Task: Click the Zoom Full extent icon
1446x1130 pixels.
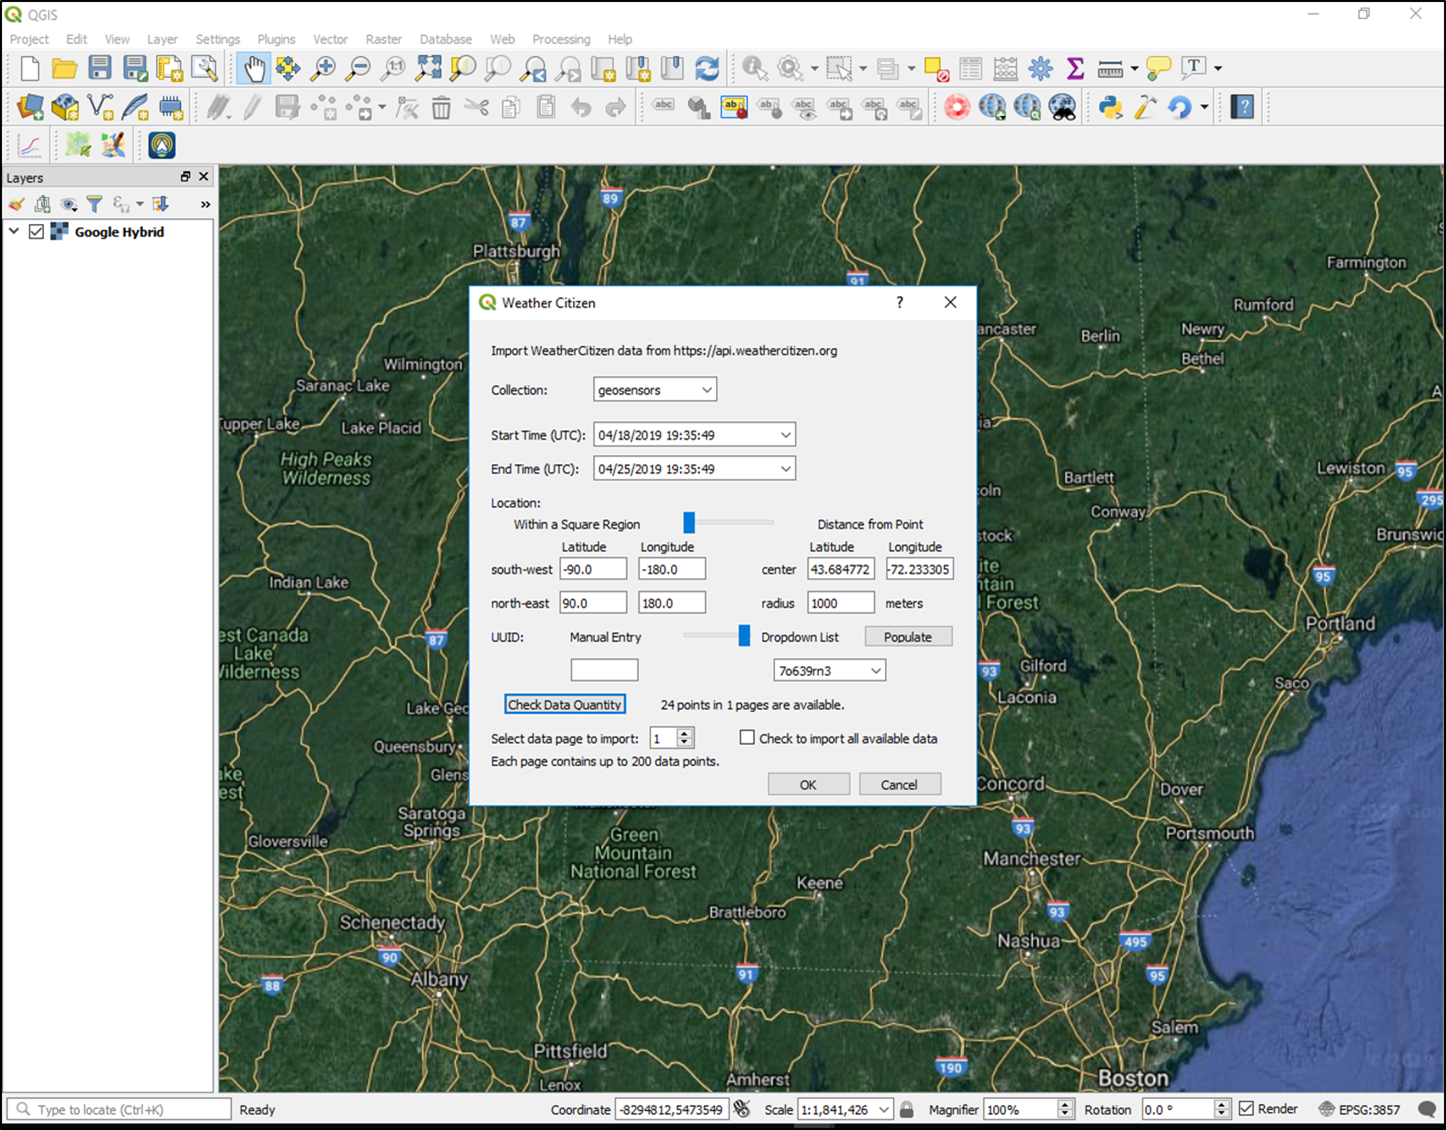Action: click(428, 68)
